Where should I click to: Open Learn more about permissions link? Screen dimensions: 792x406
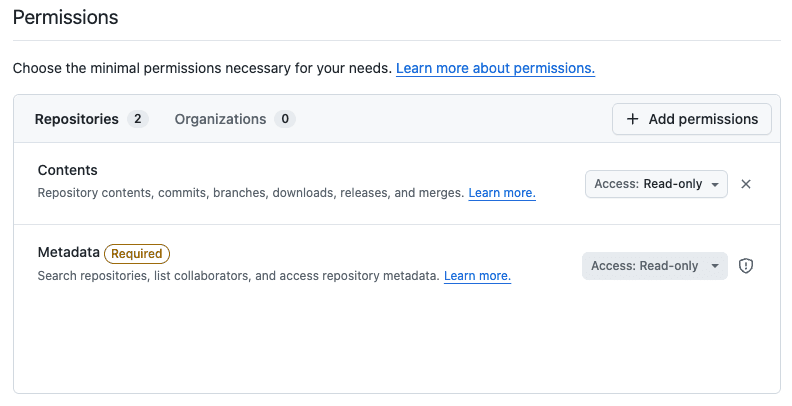point(495,68)
